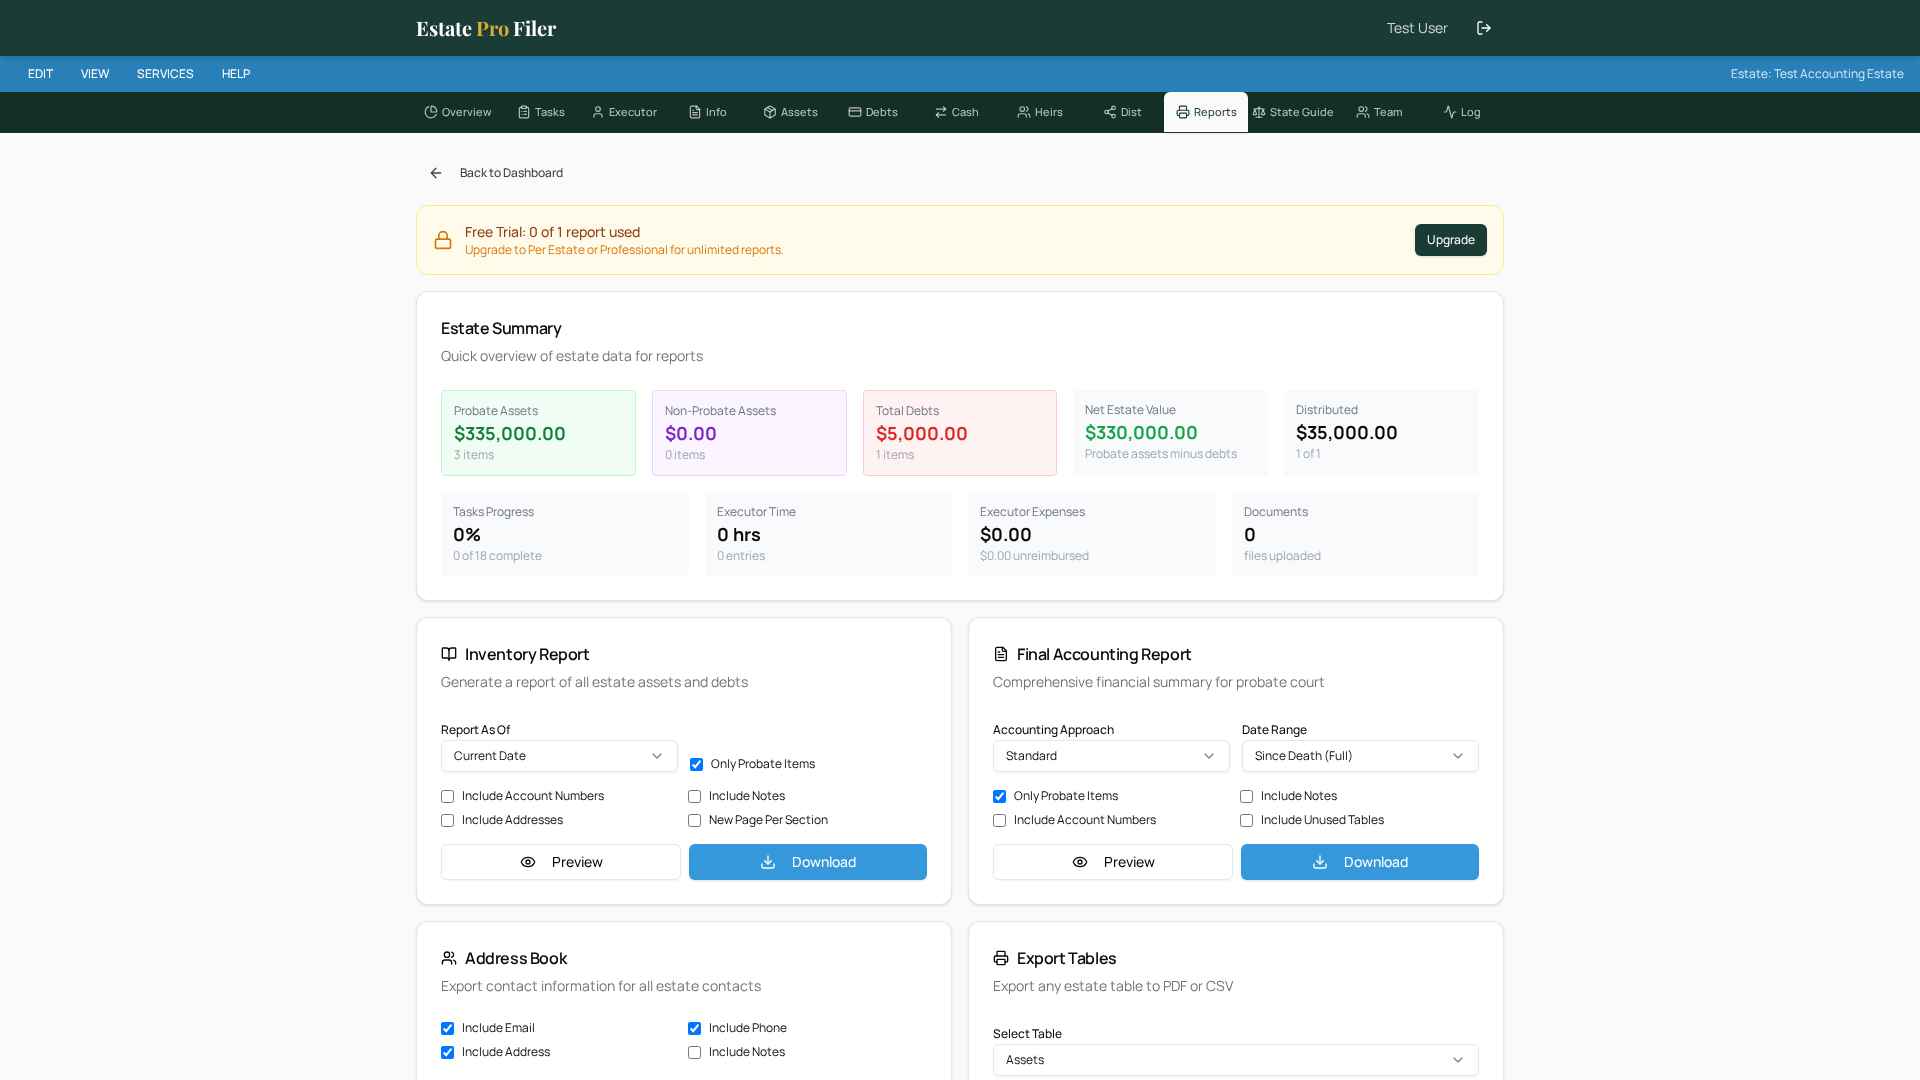Open the VIEW menu
Image resolution: width=1920 pixels, height=1080 pixels.
(x=95, y=74)
